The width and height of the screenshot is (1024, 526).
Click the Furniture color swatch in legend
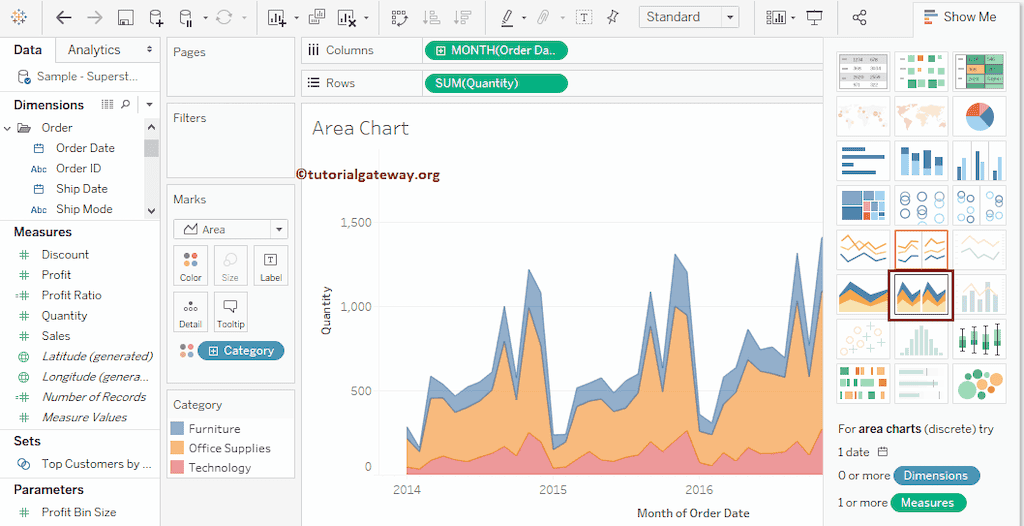pos(178,429)
